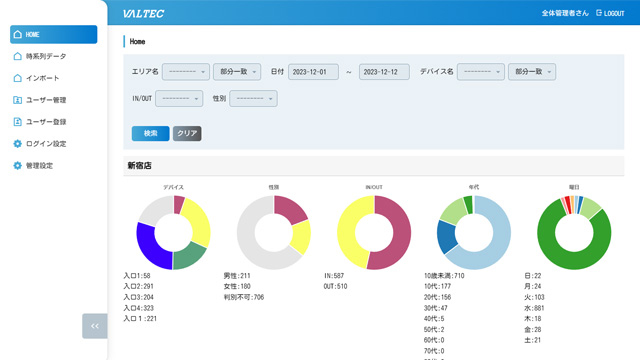Click the 火:103 legend text

point(534,298)
